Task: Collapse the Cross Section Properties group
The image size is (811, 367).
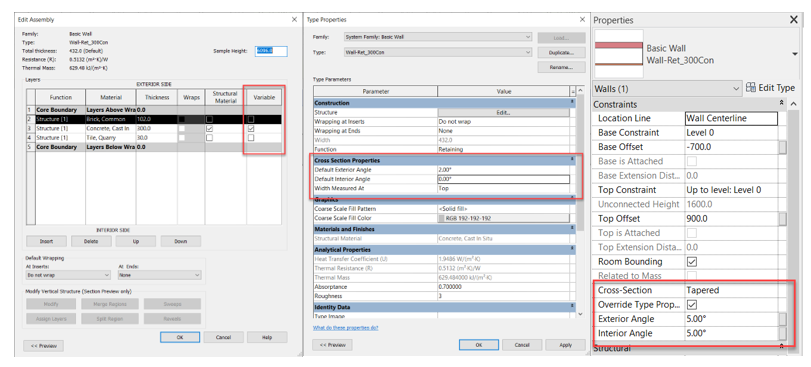Action: (572, 160)
